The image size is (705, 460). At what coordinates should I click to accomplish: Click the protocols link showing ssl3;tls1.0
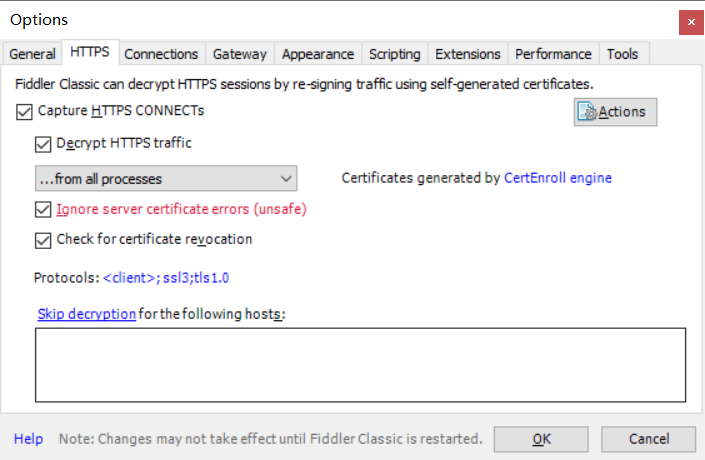(x=166, y=278)
